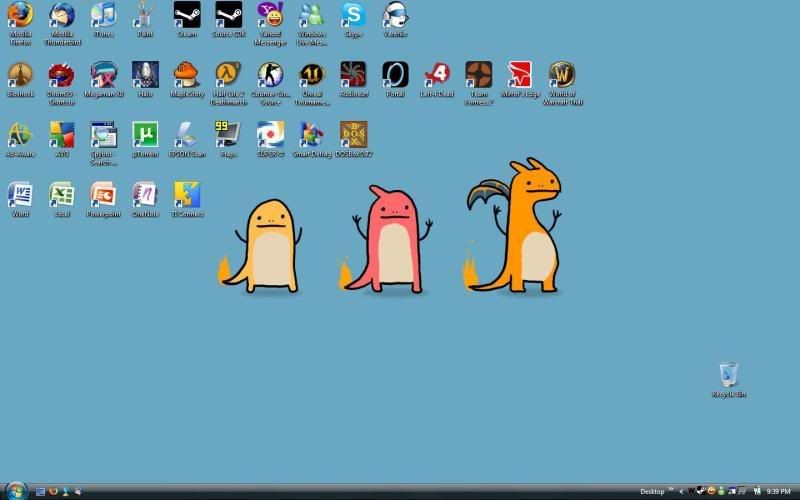Launch Mozilla Thunderbird from the desktop
Viewport: 800px width, 500px height.
pos(62,23)
